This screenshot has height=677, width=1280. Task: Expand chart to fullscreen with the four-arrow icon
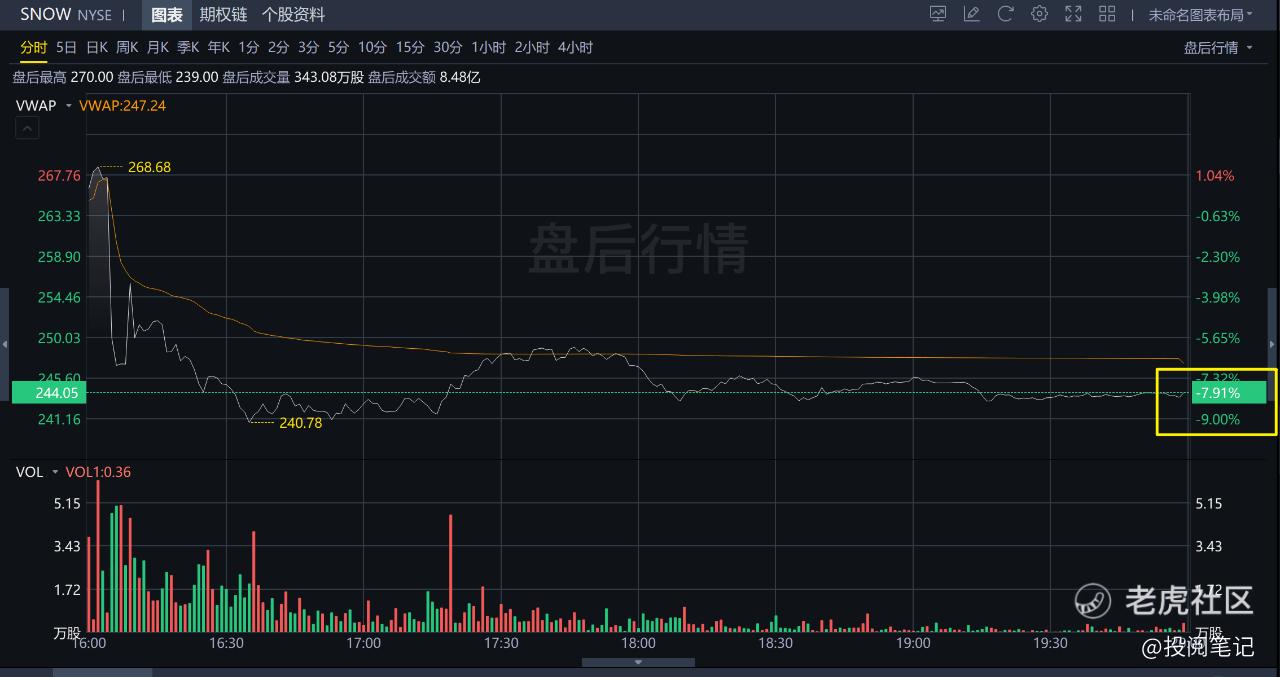pos(1074,14)
